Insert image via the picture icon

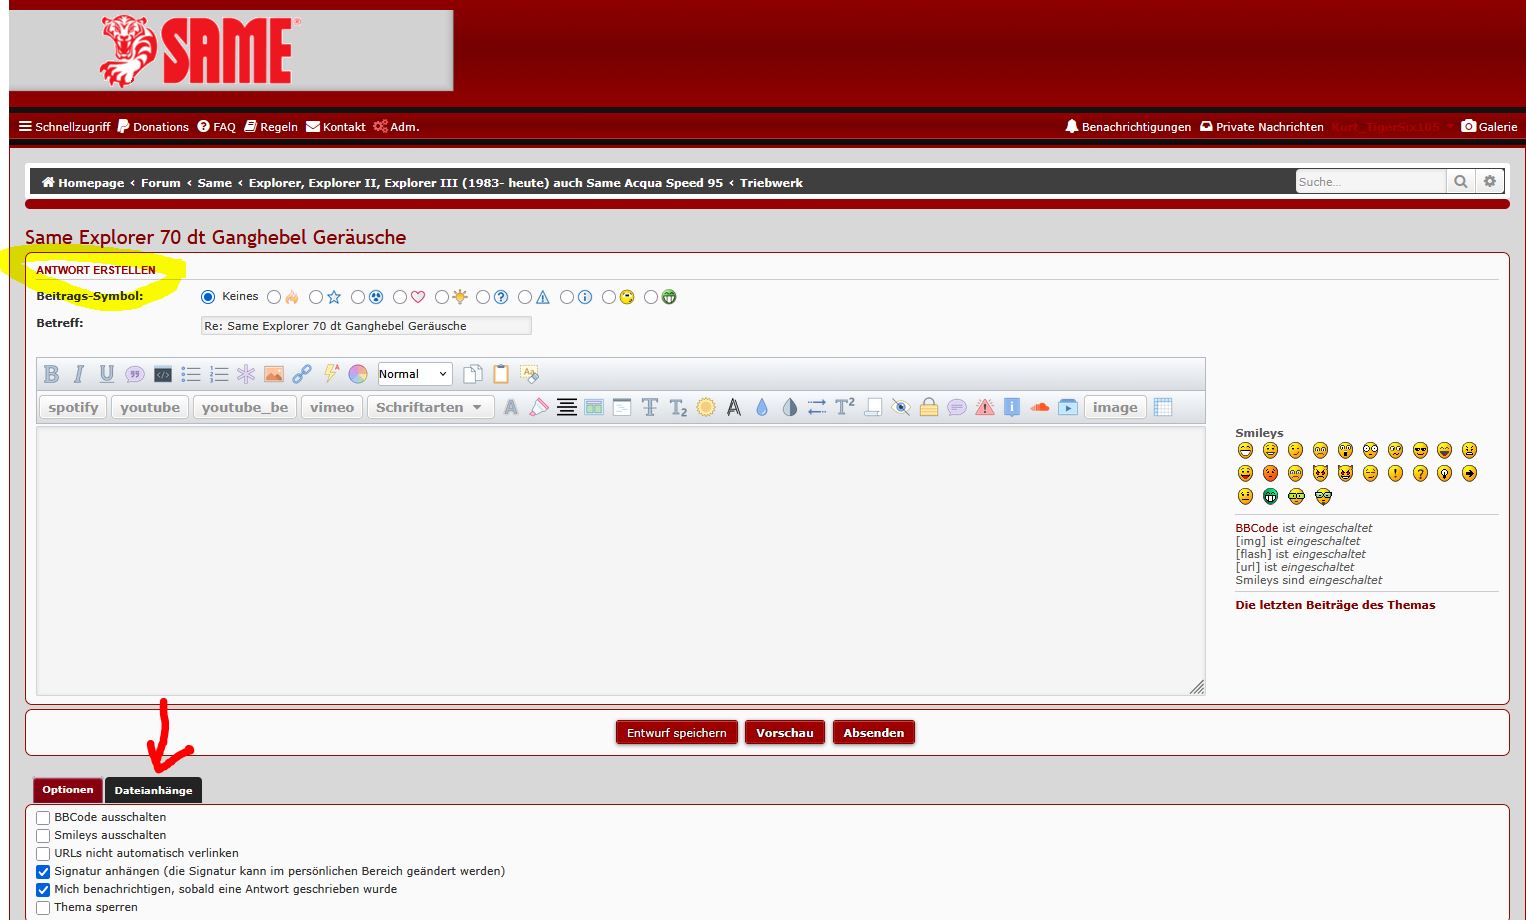coord(274,374)
